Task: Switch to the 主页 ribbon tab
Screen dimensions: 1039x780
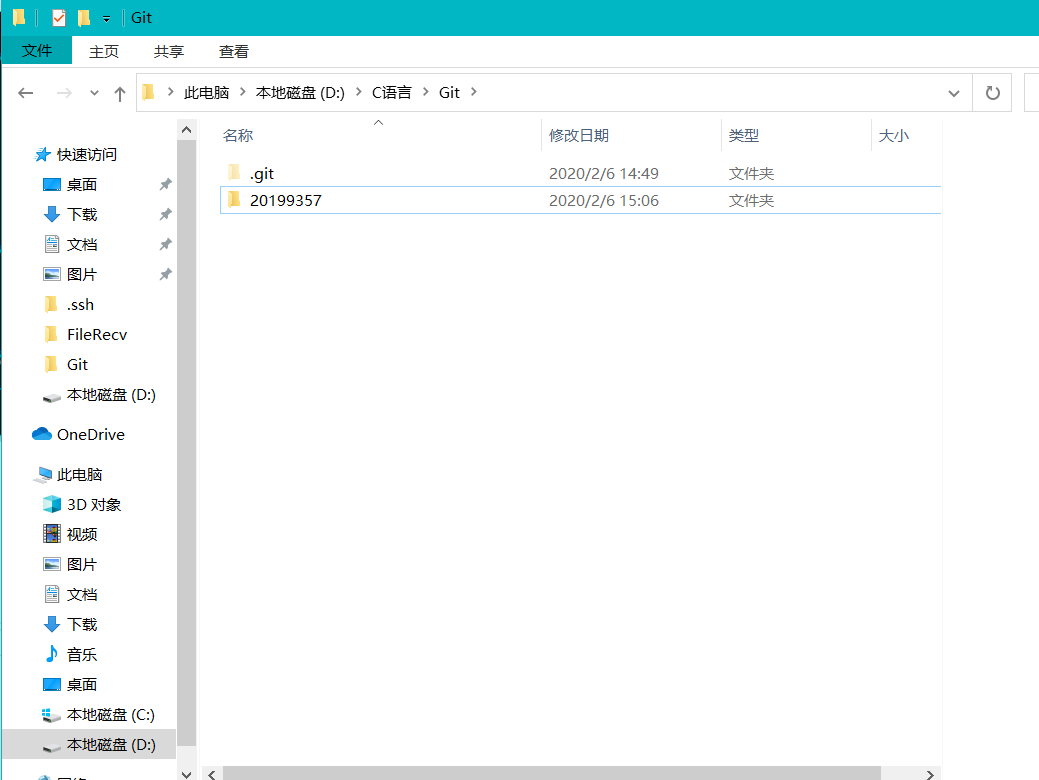Action: tap(104, 52)
